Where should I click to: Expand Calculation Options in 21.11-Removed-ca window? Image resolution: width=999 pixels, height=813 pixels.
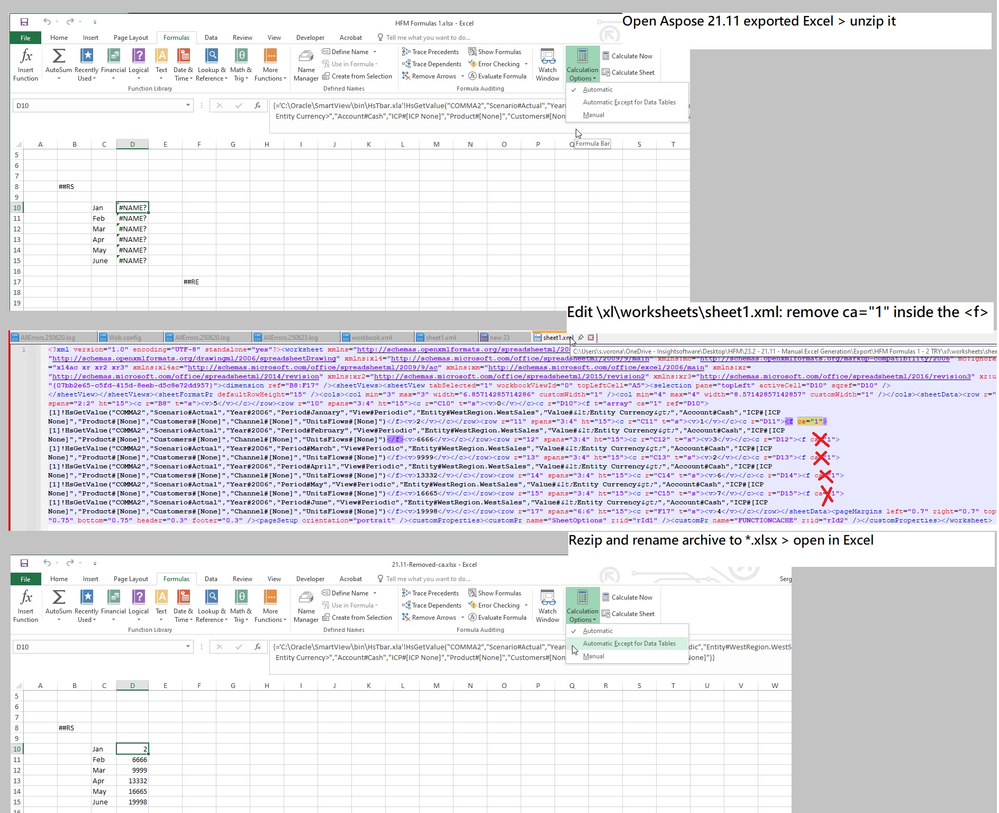582,606
